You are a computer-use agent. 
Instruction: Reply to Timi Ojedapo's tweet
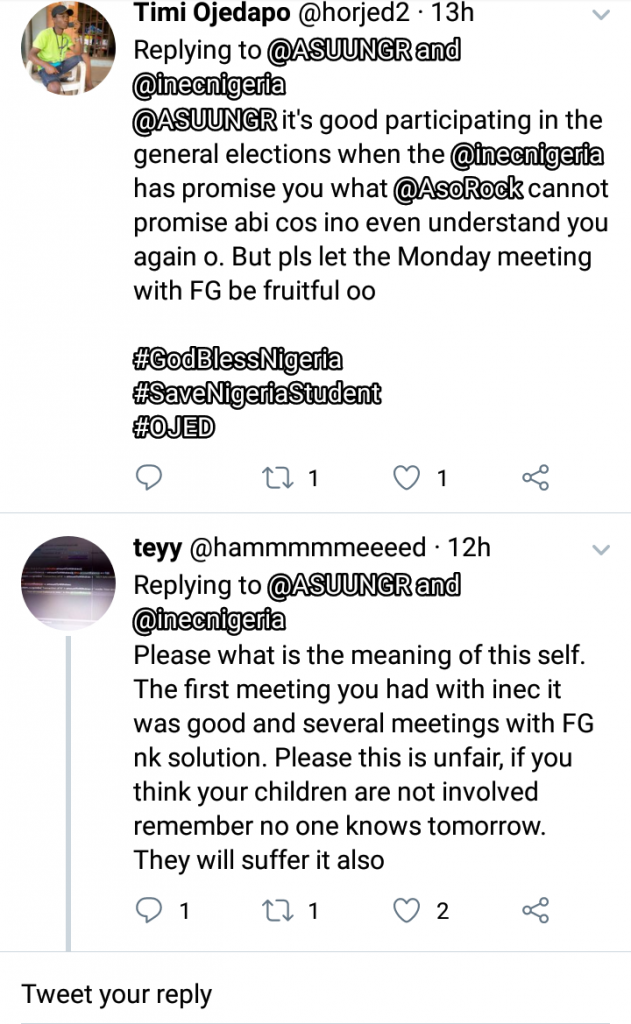click(x=148, y=478)
